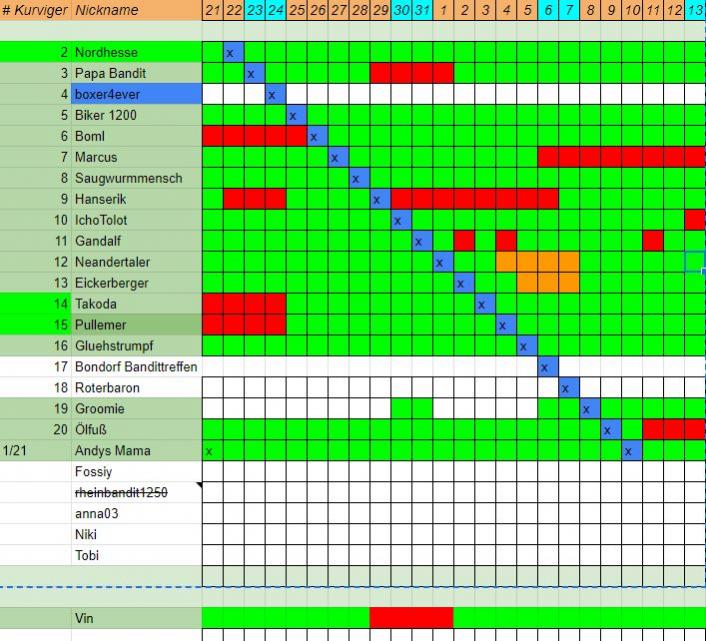Click red cell under column 11 in Gandalf row
Viewport: 706px width, 641px height.
(653, 241)
